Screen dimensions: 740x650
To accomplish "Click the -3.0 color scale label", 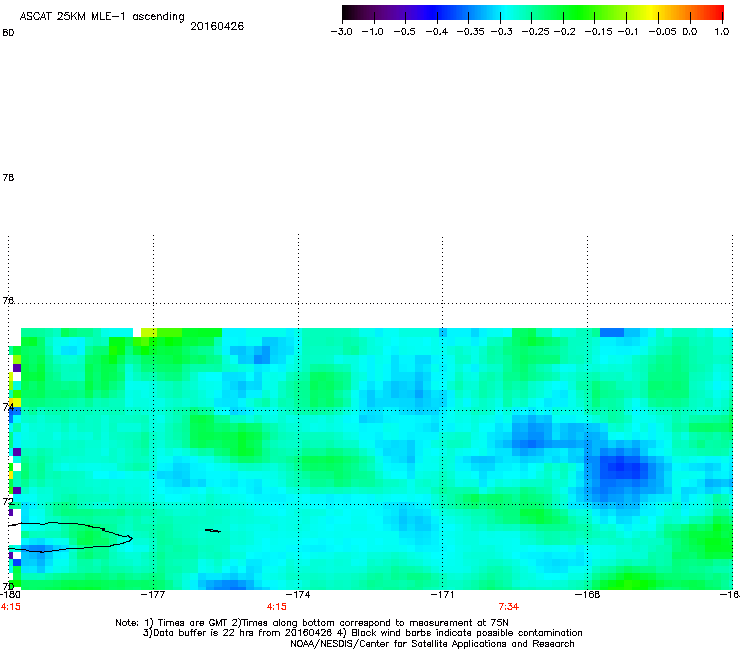I will pos(341,32).
